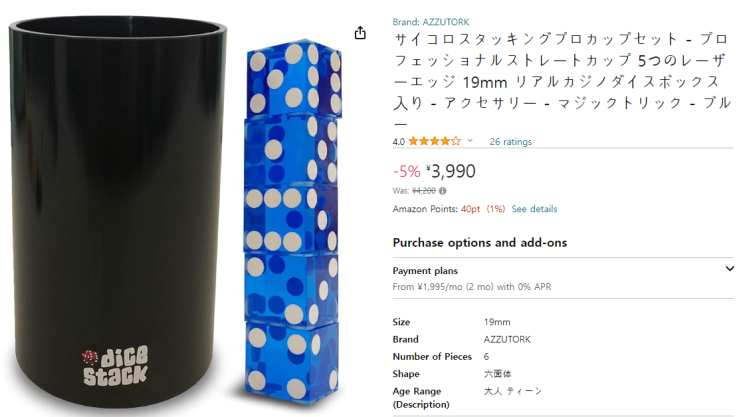This screenshot has height=417, width=743.
Task: Open the Brand: AZZUTORK link
Action: 431,22
